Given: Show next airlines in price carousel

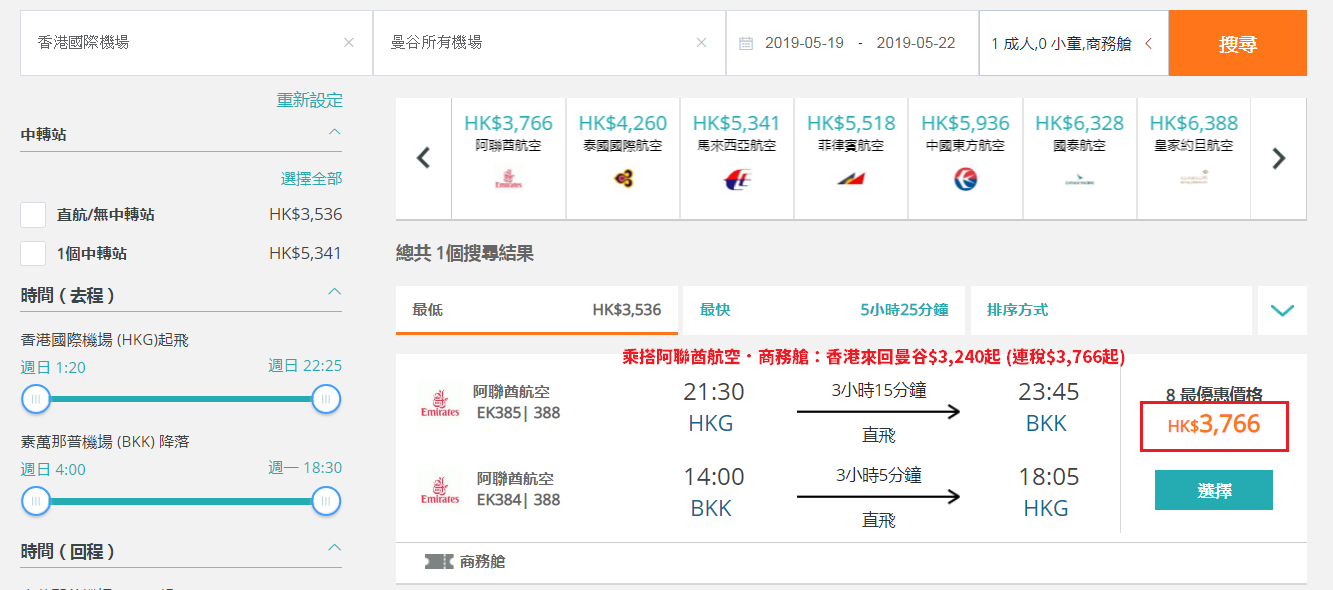Looking at the screenshot, I should point(1278,158).
